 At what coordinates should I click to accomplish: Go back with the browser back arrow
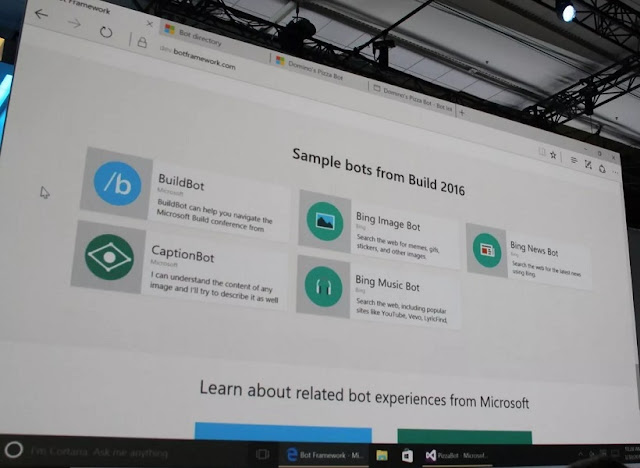(x=41, y=14)
